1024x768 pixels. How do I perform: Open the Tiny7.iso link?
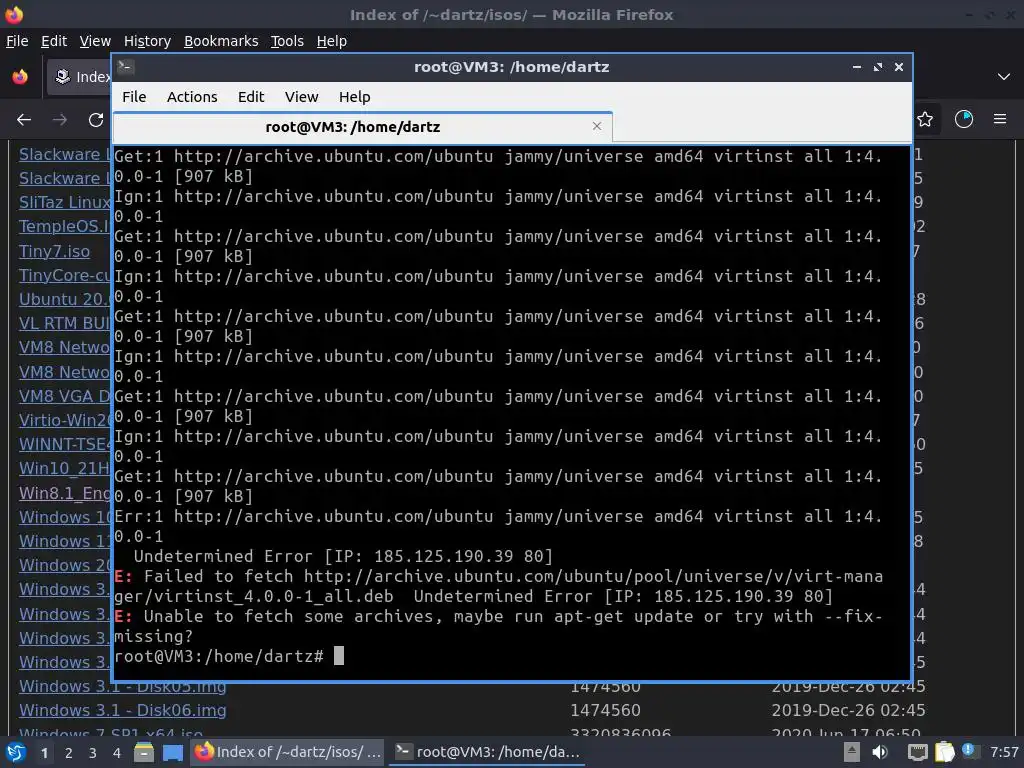(x=54, y=251)
